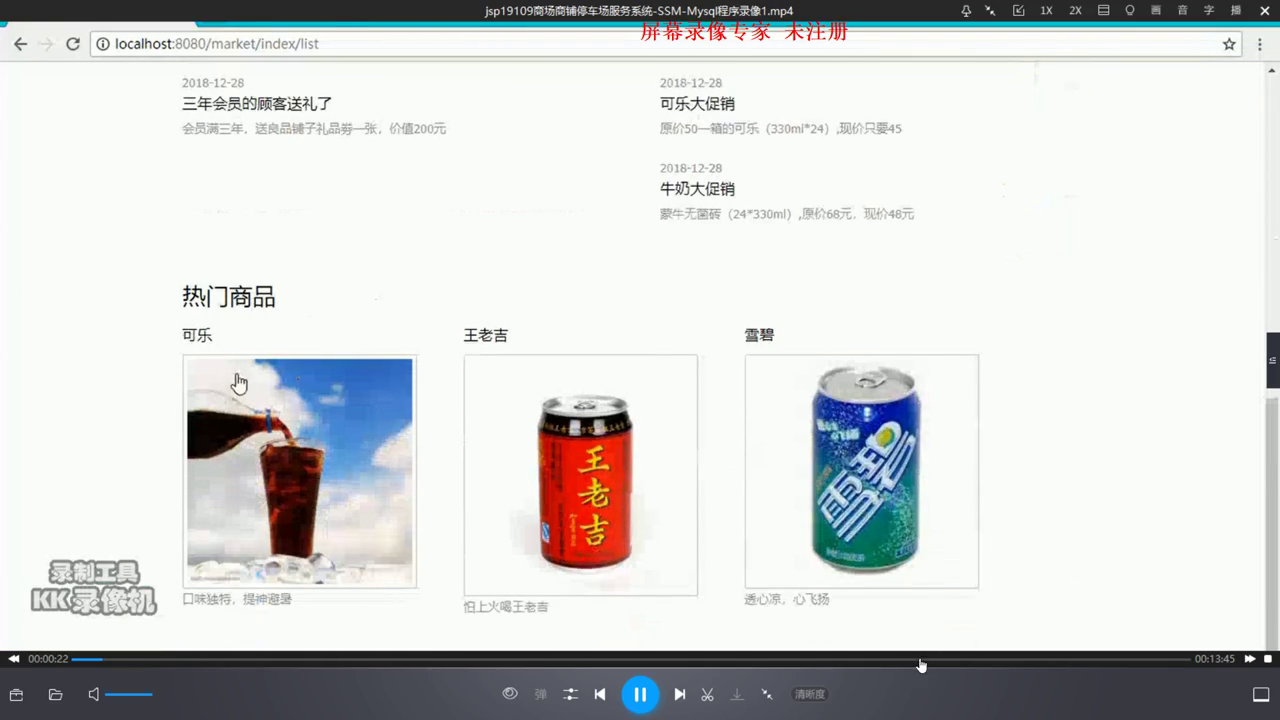Image resolution: width=1280 pixels, height=720 pixels.
Task: Click the 可乐 product name
Action: (x=197, y=335)
